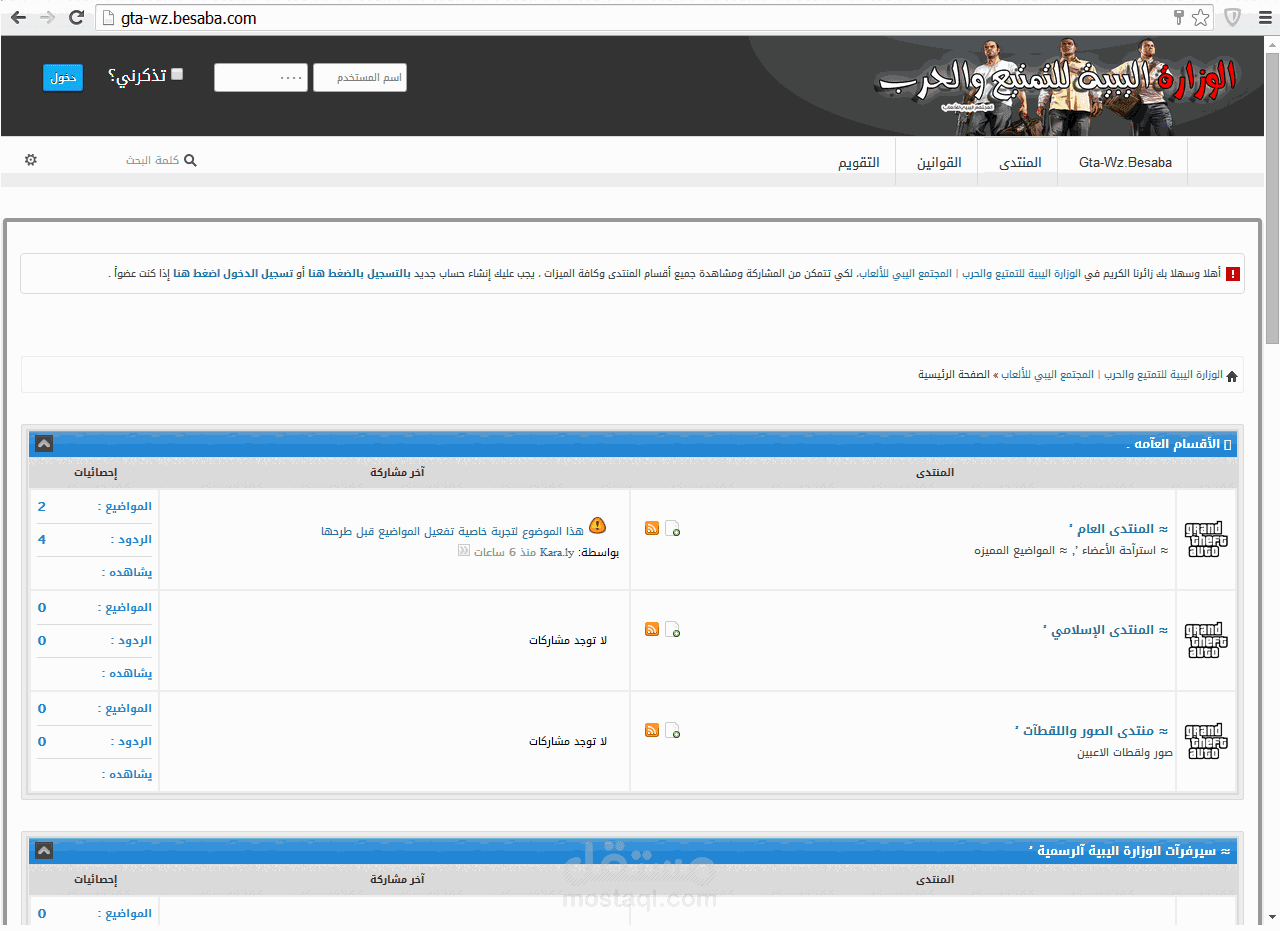Click سيرفرآت الوزارة الليبية آلرسمية title
This screenshot has width=1280, height=931.
(x=1130, y=851)
